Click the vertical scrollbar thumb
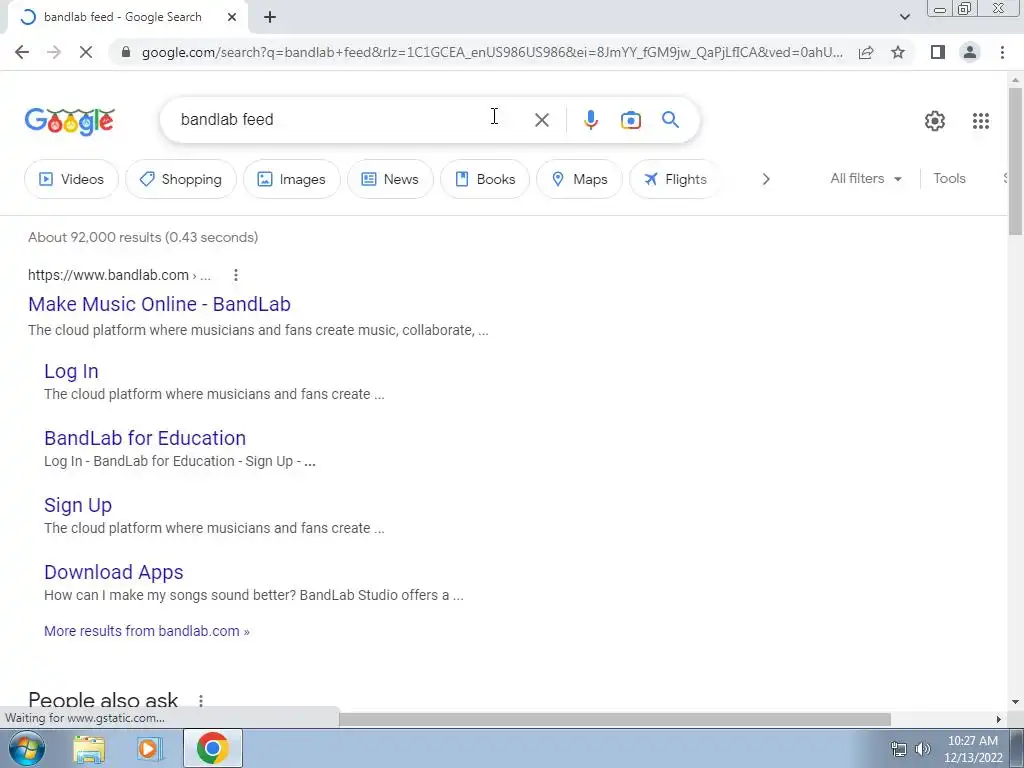This screenshot has width=1024, height=768. click(1015, 161)
